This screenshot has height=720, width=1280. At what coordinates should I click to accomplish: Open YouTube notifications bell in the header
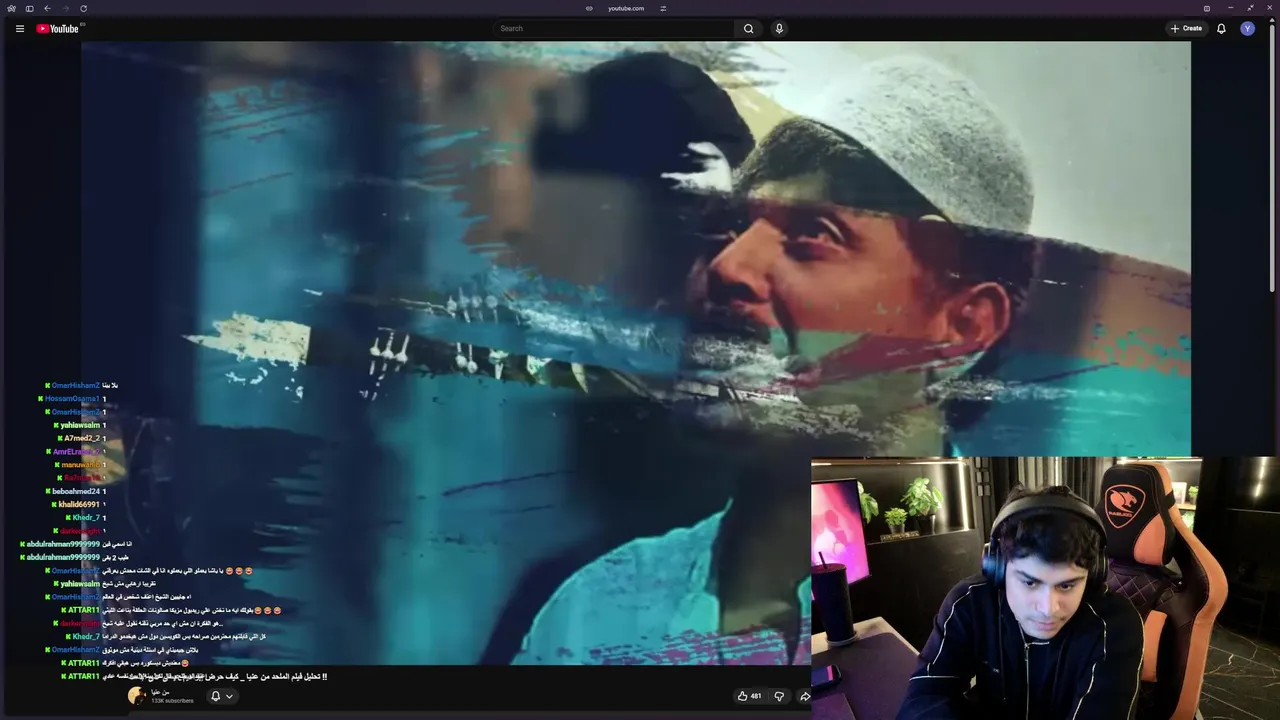(x=1221, y=28)
